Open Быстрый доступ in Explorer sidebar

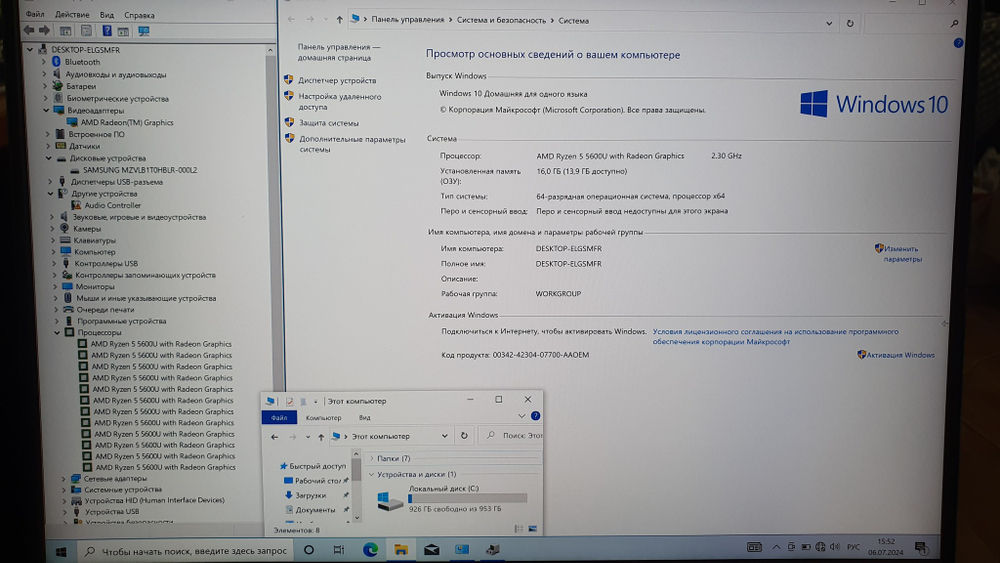click(317, 466)
